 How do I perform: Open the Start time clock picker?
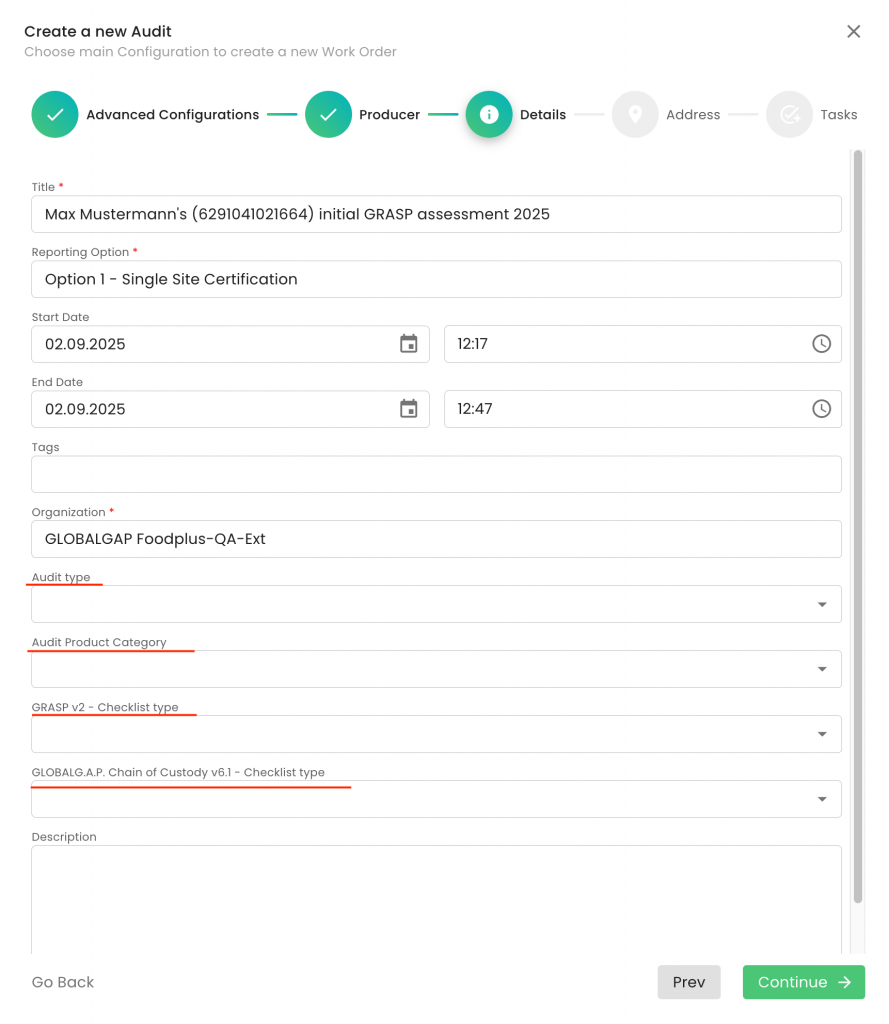click(x=820, y=344)
